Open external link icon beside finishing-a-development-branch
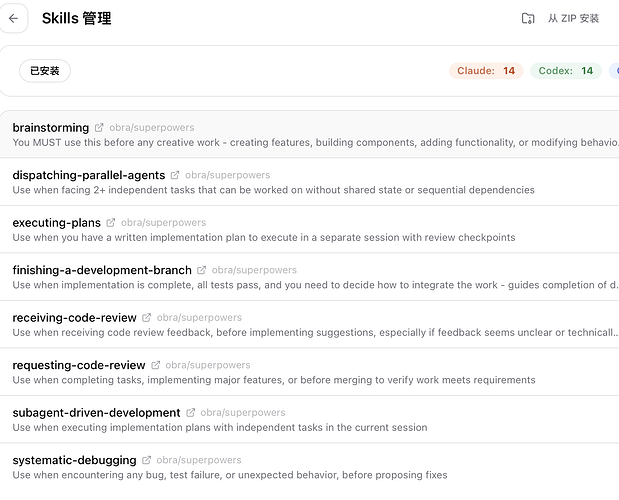619x500 pixels. click(x=201, y=270)
